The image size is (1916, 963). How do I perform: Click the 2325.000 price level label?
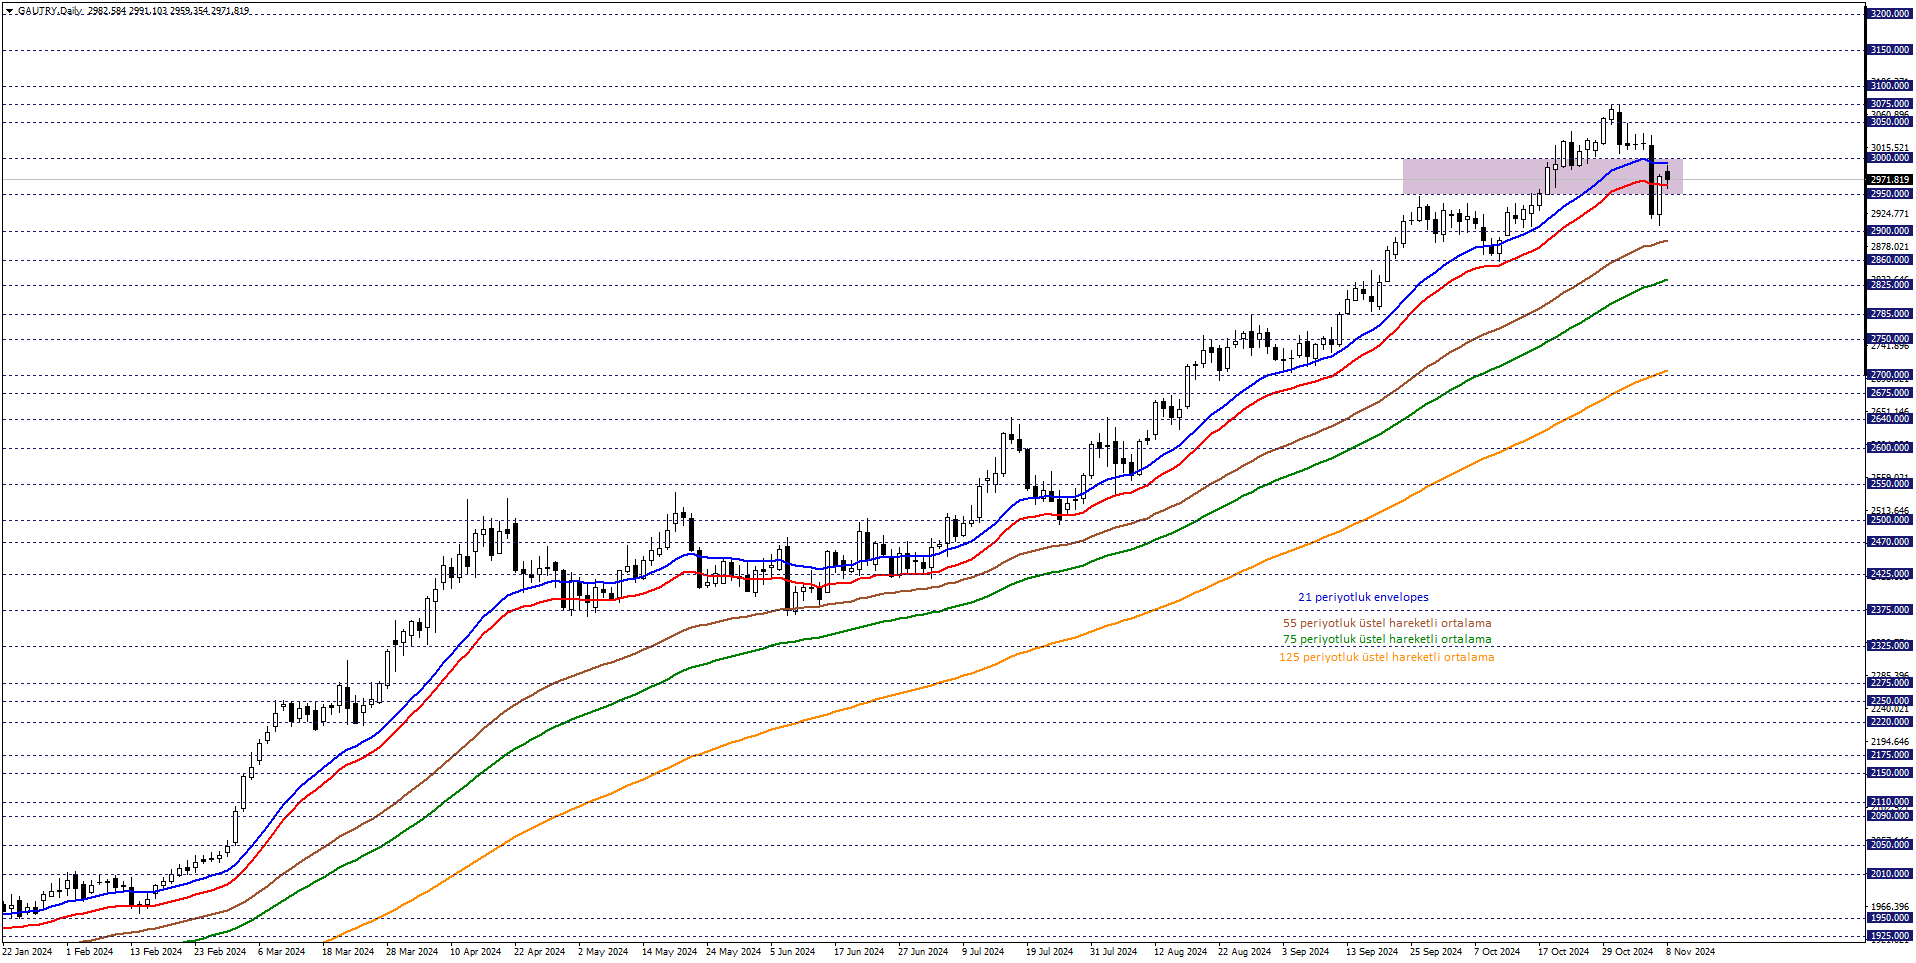(1890, 646)
